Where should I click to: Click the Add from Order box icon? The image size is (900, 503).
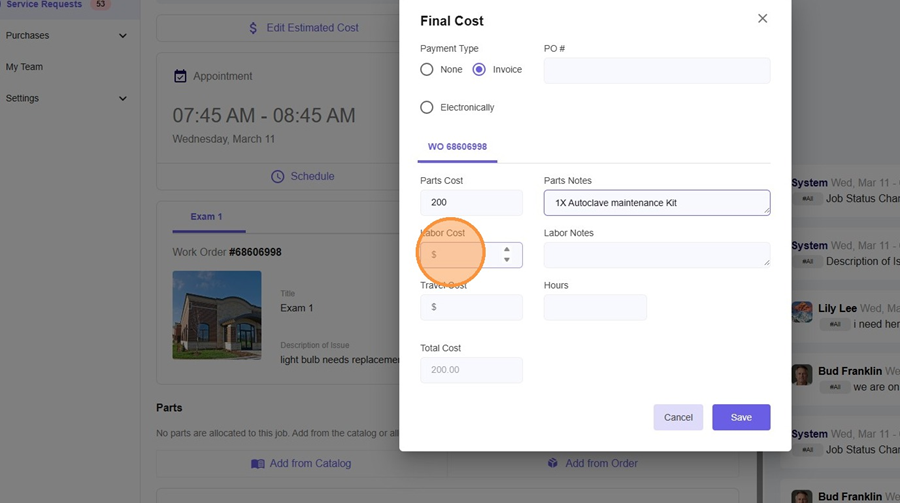(552, 464)
